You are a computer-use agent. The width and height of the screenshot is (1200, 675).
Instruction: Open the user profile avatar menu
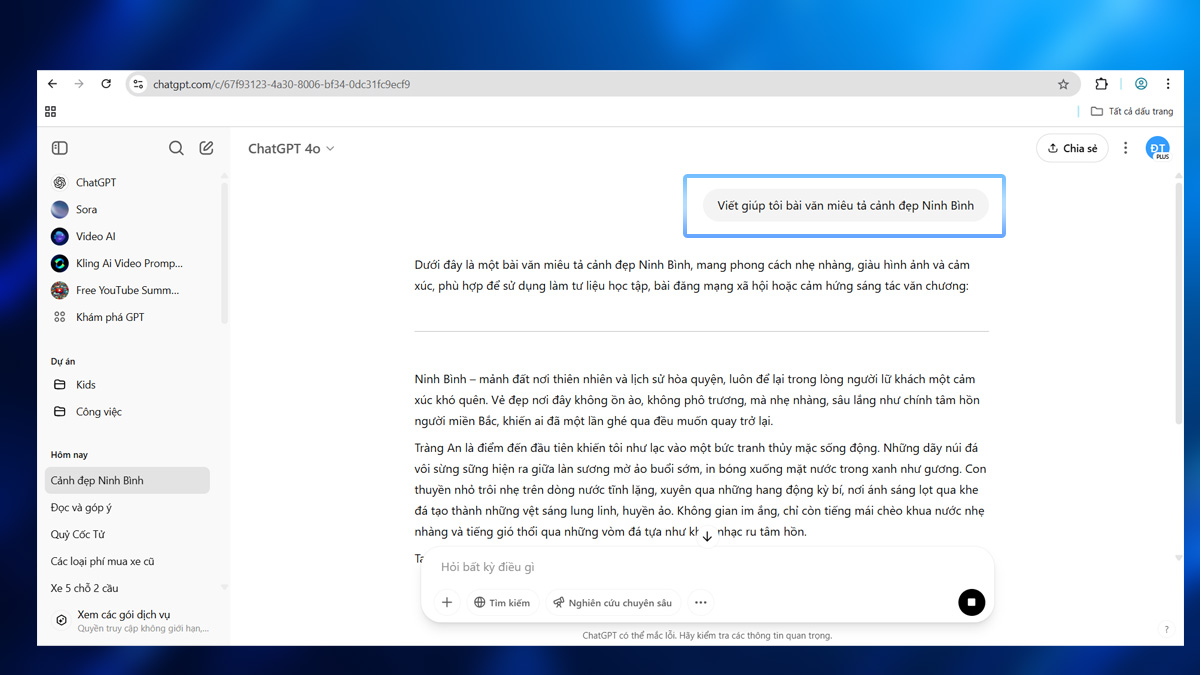[x=1157, y=149]
